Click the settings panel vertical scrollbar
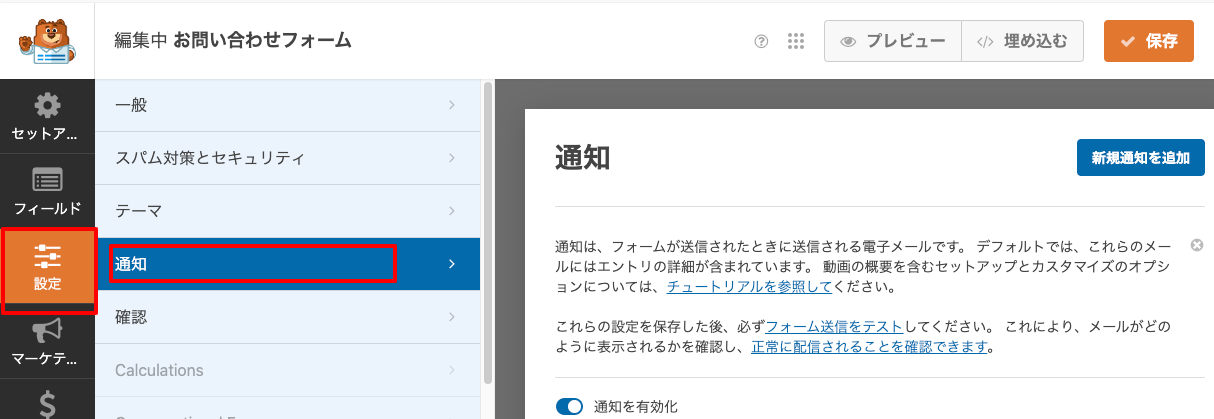 [488, 230]
